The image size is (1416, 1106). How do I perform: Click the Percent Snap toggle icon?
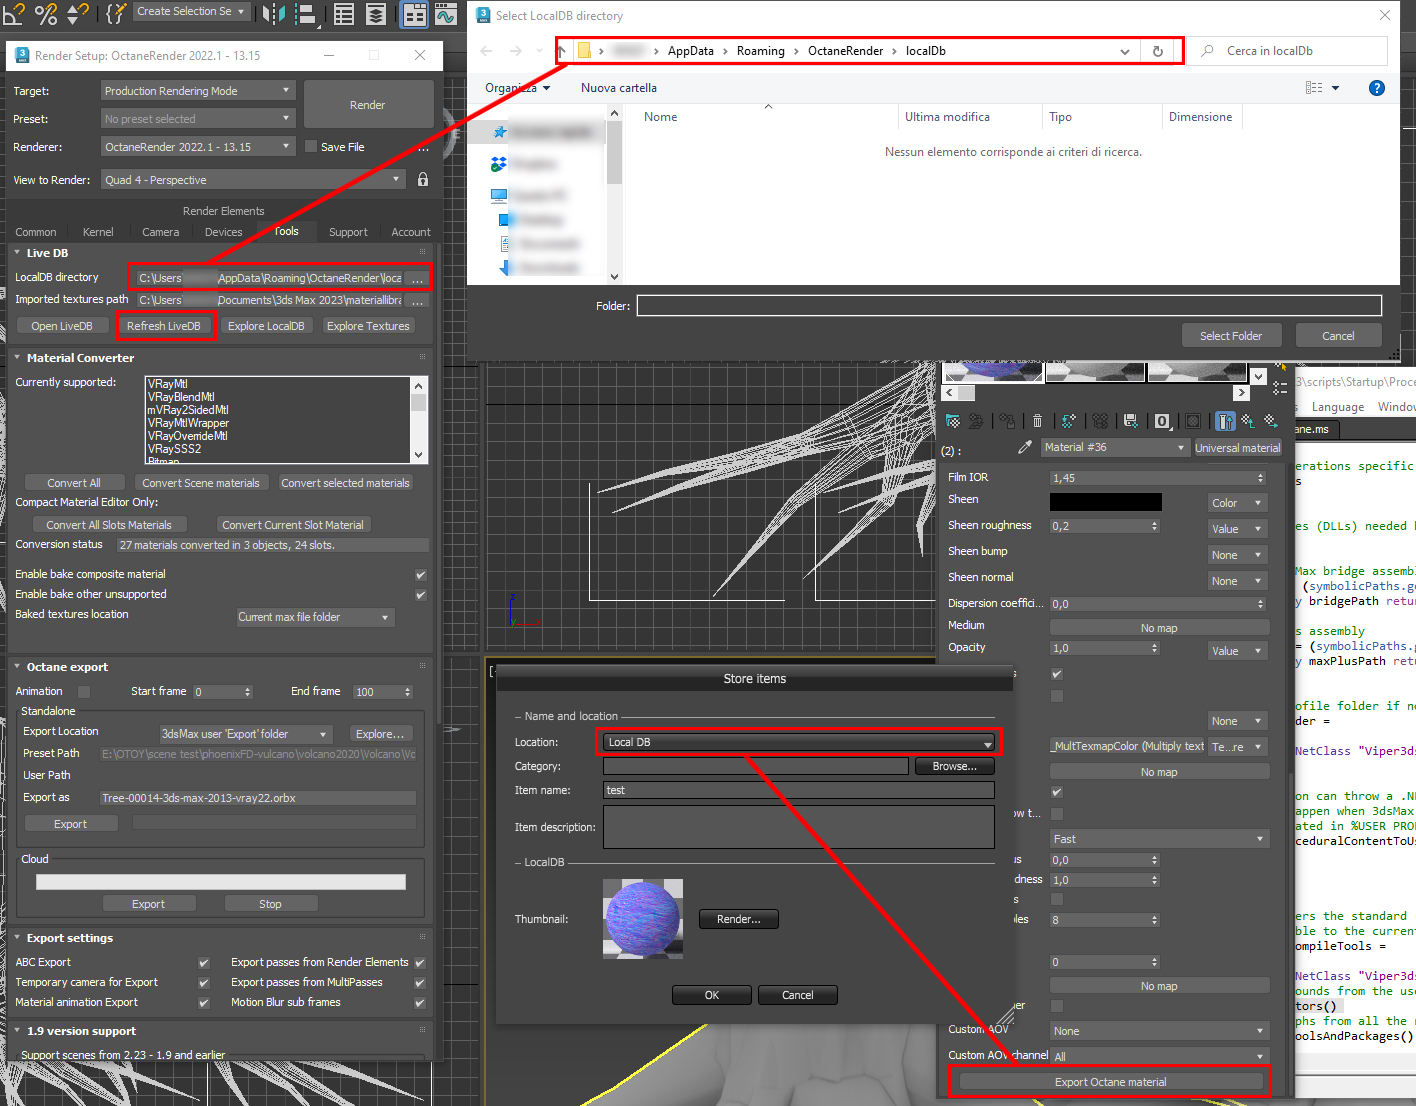pos(46,13)
